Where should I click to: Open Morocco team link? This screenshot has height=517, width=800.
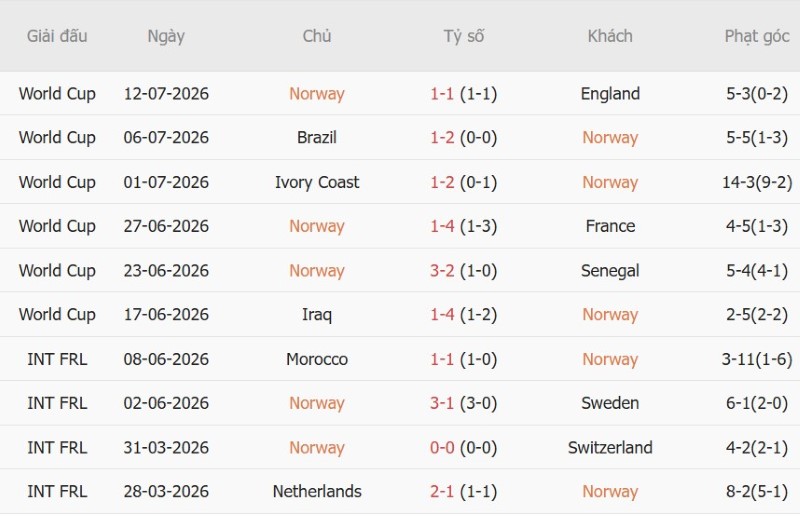click(317, 359)
